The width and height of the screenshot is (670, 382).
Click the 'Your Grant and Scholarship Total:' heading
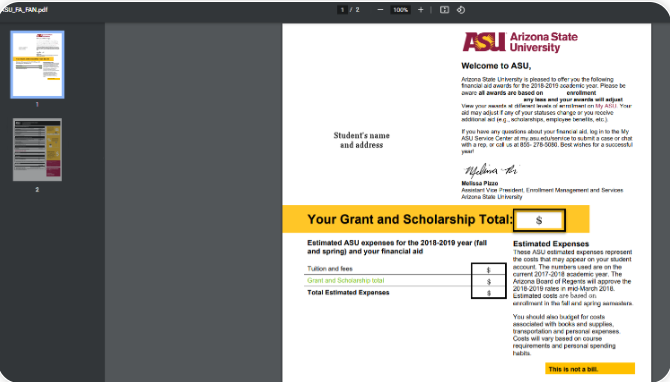[409, 219]
